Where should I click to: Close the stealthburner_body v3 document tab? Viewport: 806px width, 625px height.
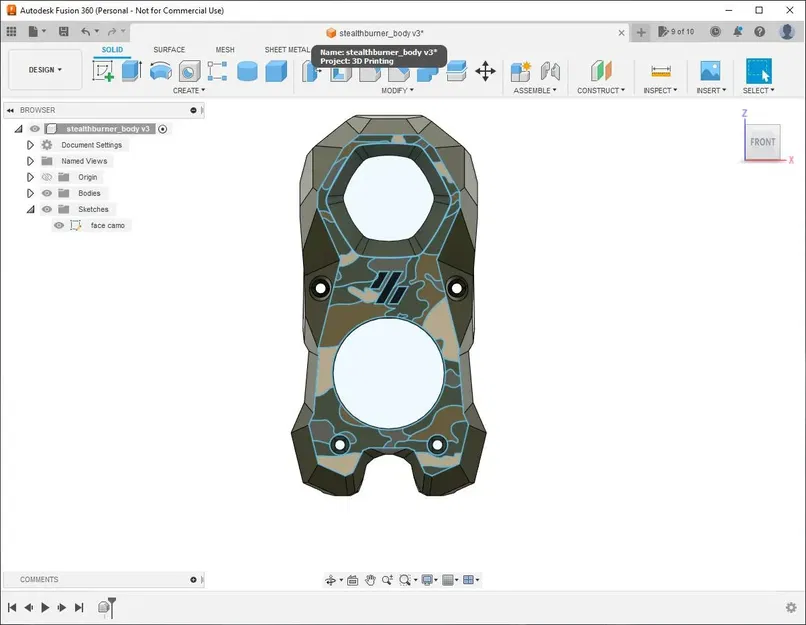(x=621, y=33)
